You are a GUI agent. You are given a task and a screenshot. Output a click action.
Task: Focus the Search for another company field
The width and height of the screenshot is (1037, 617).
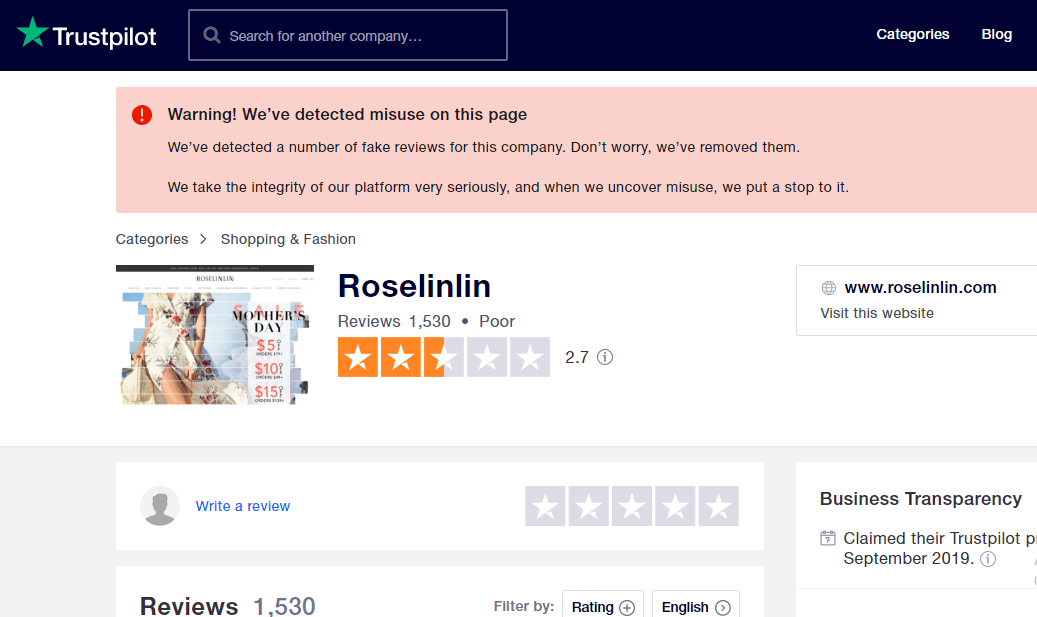[x=348, y=35]
